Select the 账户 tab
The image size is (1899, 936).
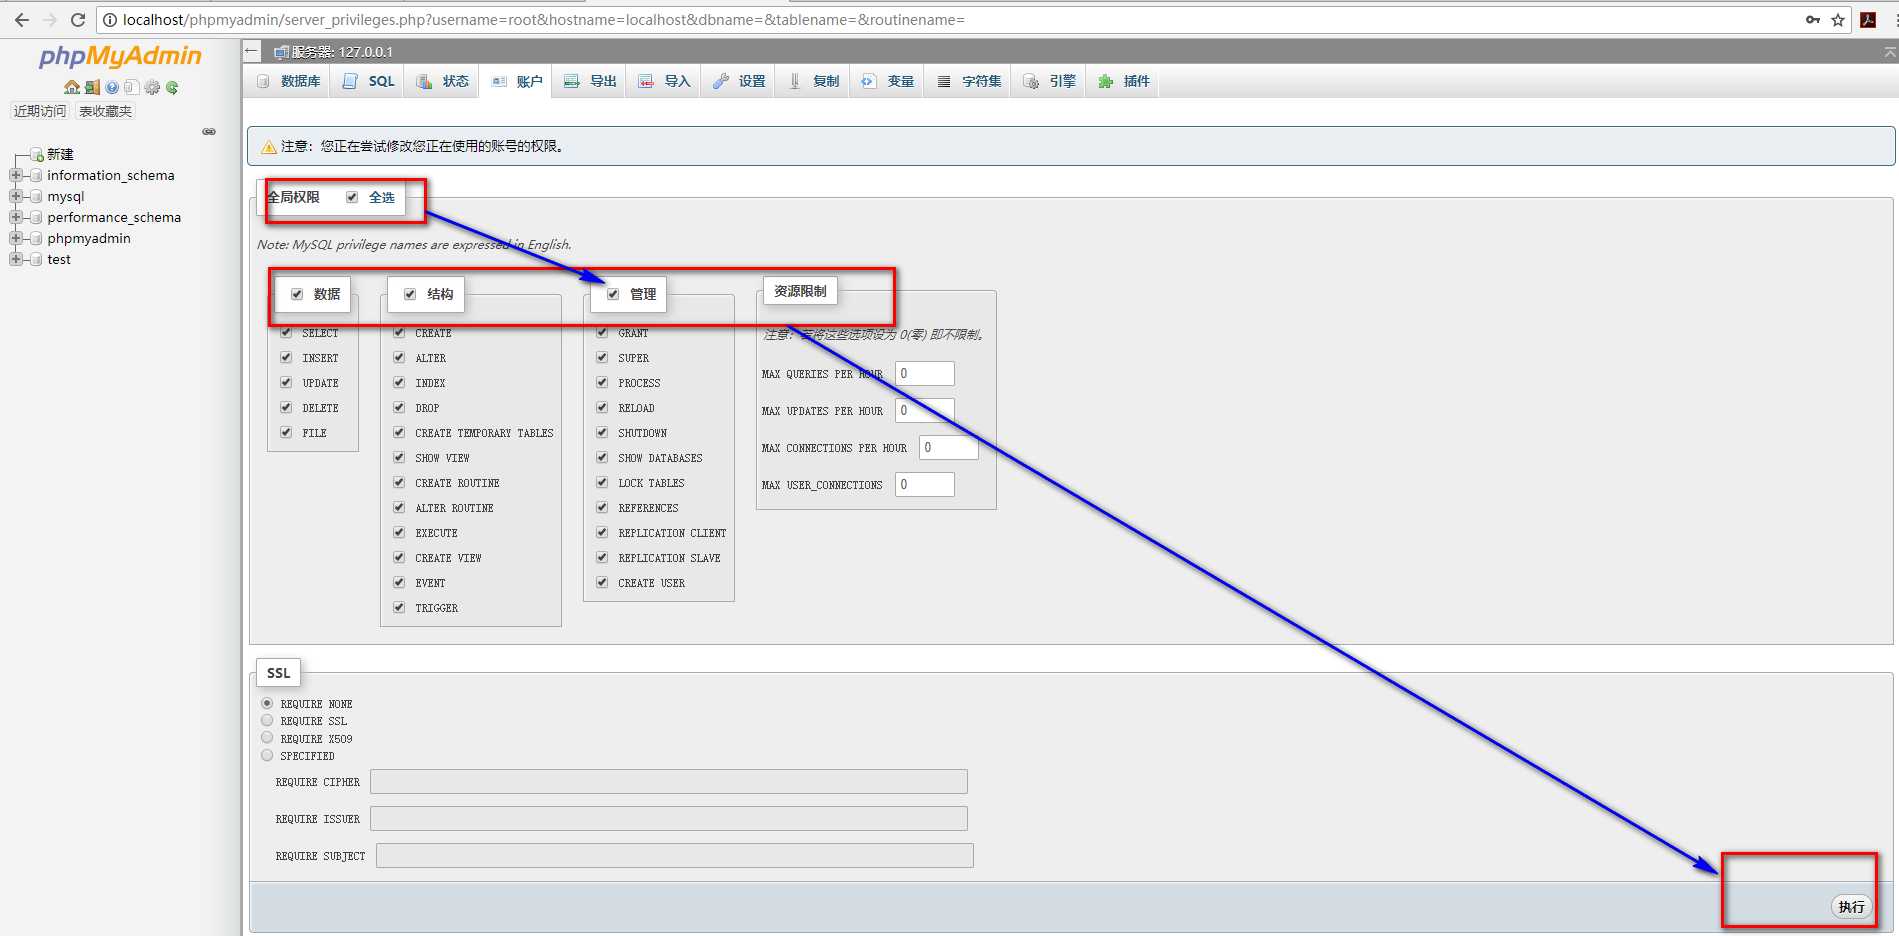point(517,81)
